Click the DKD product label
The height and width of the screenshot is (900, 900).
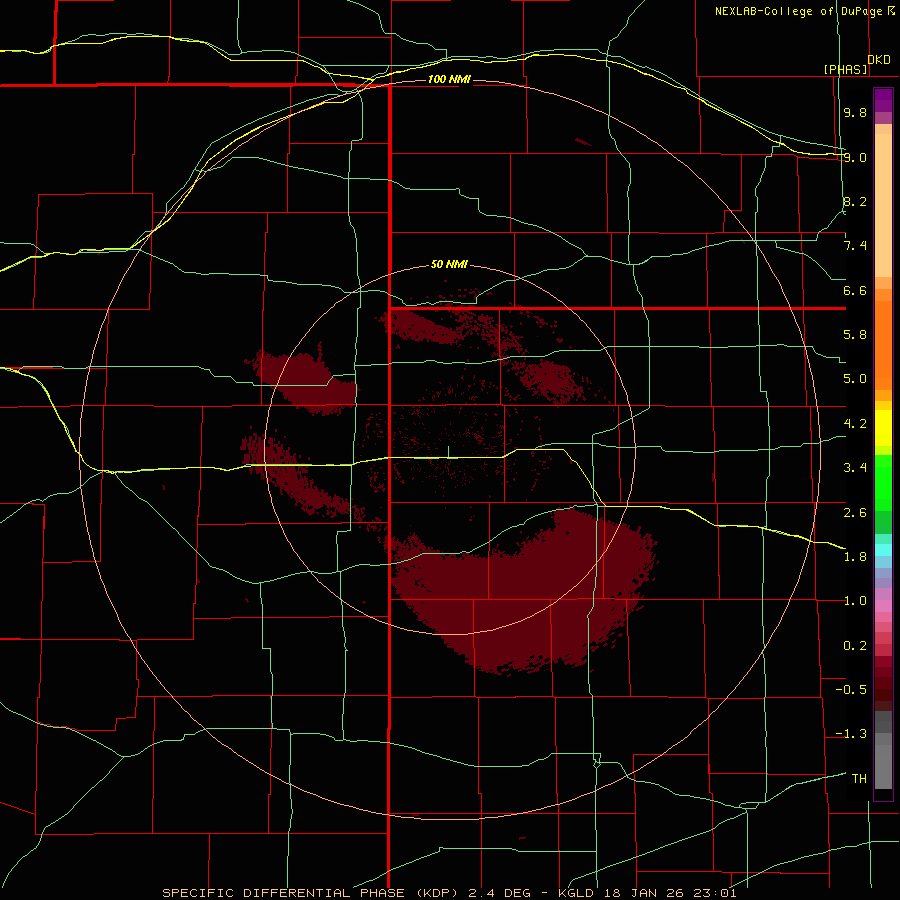click(879, 60)
